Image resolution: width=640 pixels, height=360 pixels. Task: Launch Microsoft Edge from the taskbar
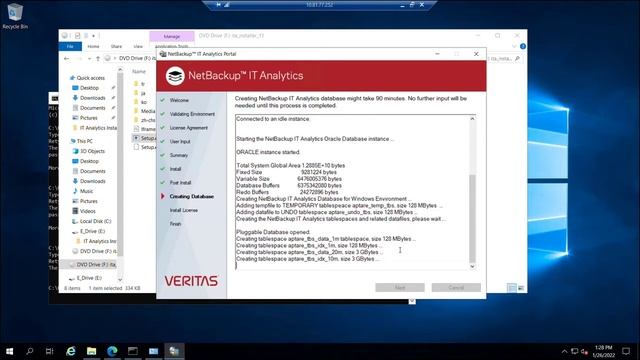coord(112,351)
